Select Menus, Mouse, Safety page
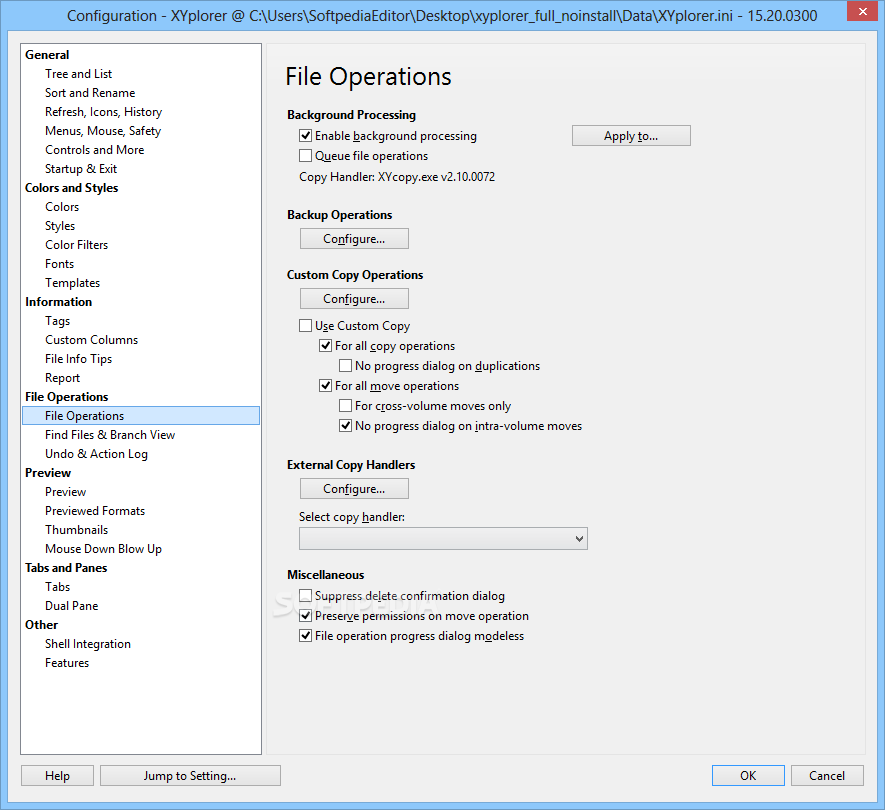 (x=103, y=131)
